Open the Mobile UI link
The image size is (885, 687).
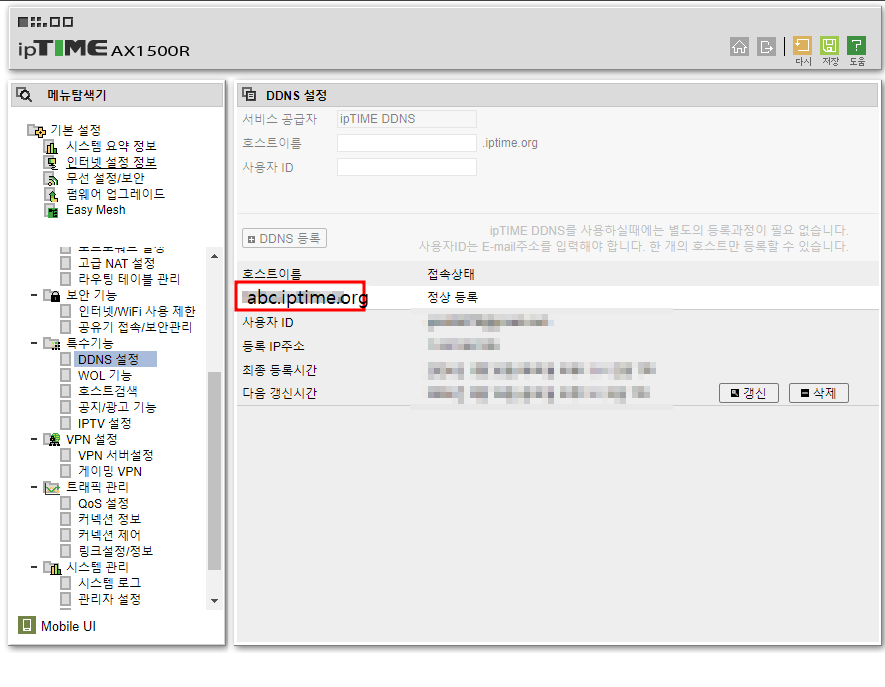coord(68,626)
